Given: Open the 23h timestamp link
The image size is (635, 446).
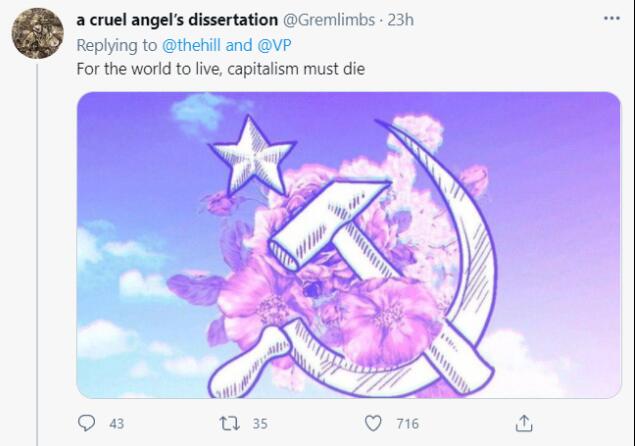Looking at the screenshot, I should pyautogui.click(x=401, y=19).
